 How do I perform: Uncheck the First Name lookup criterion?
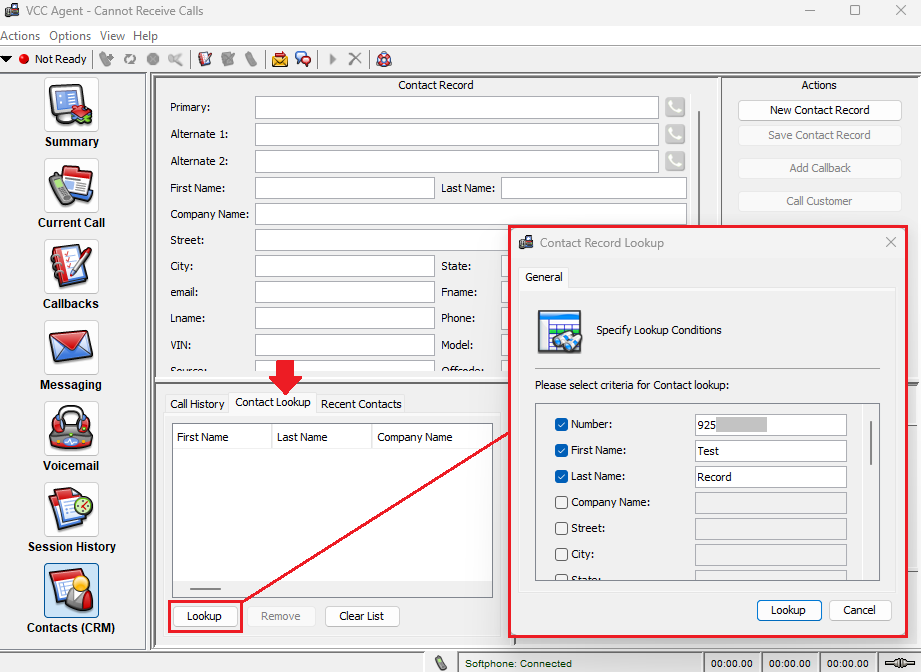coord(561,451)
